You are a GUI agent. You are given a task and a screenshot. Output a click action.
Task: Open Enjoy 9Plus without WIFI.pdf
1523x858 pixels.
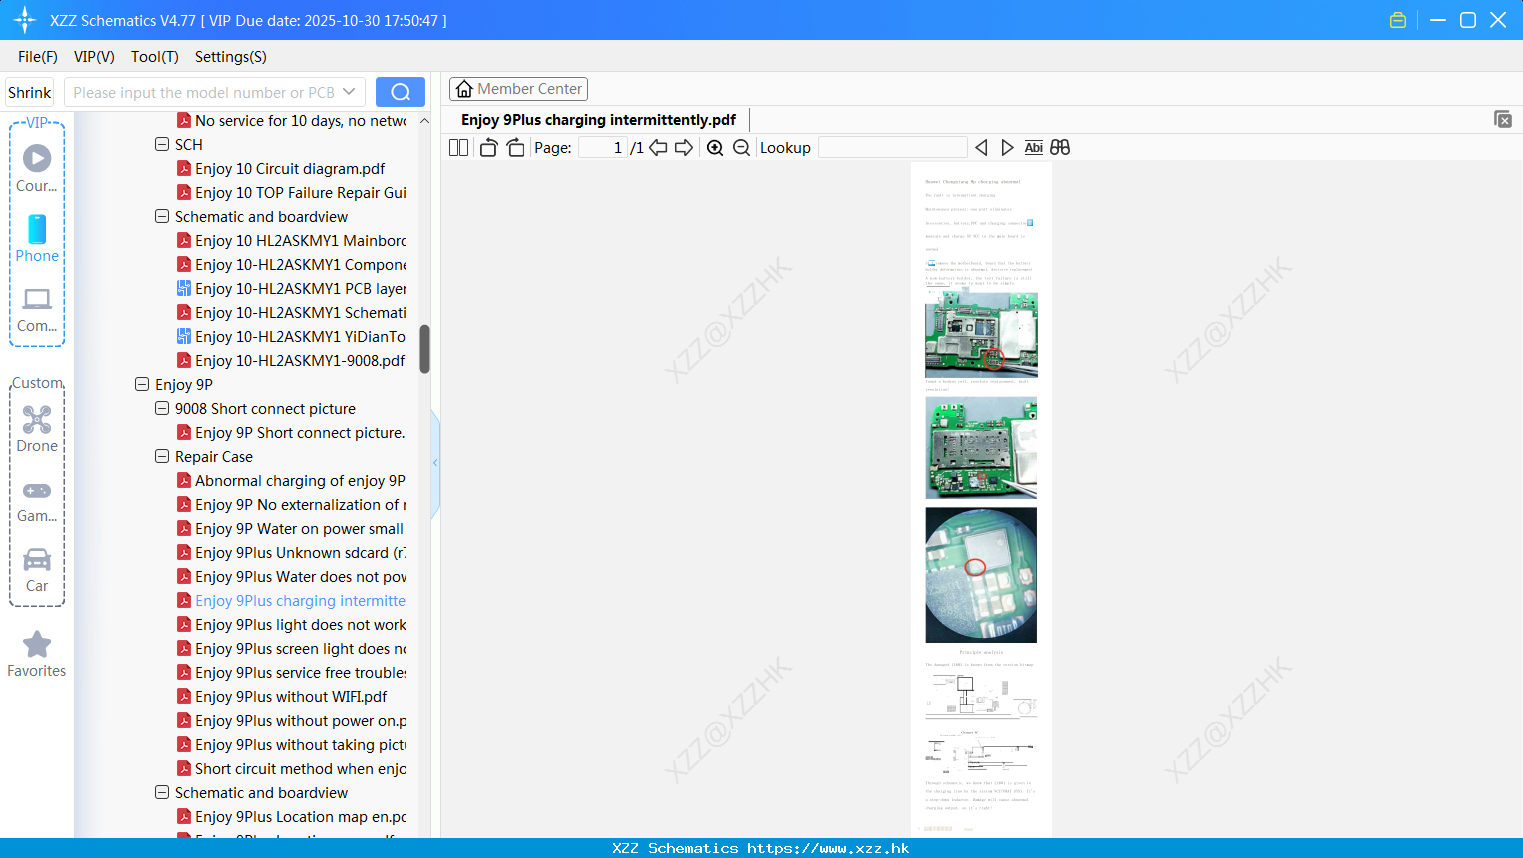tap(282, 696)
